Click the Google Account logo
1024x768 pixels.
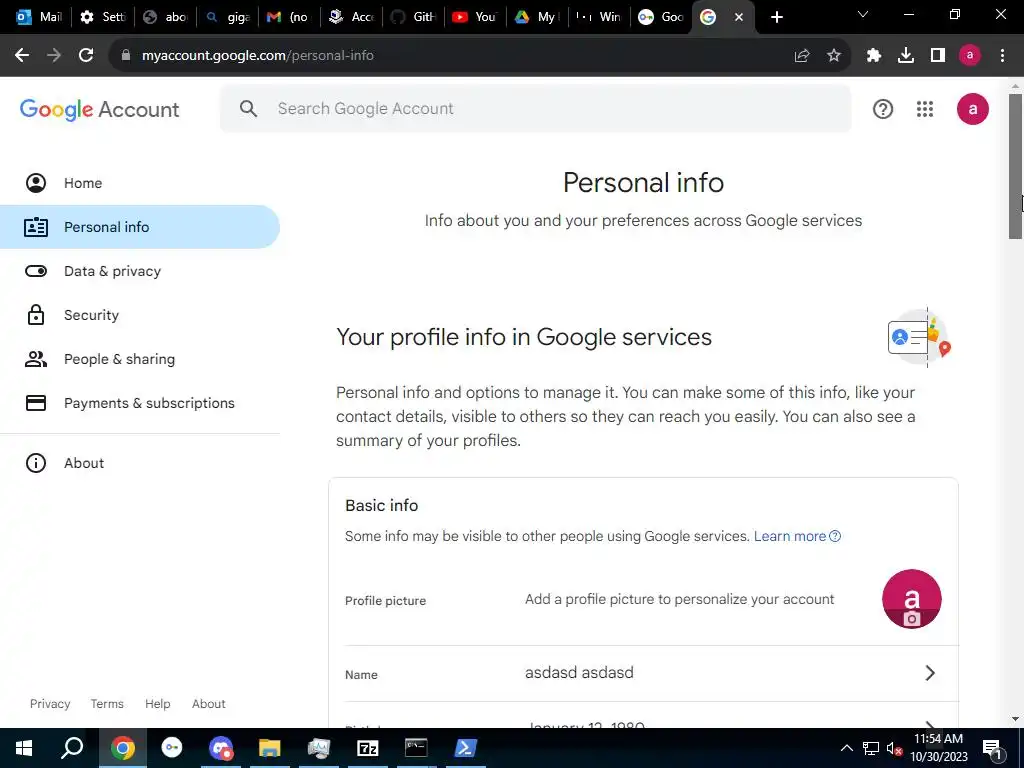coord(99,110)
